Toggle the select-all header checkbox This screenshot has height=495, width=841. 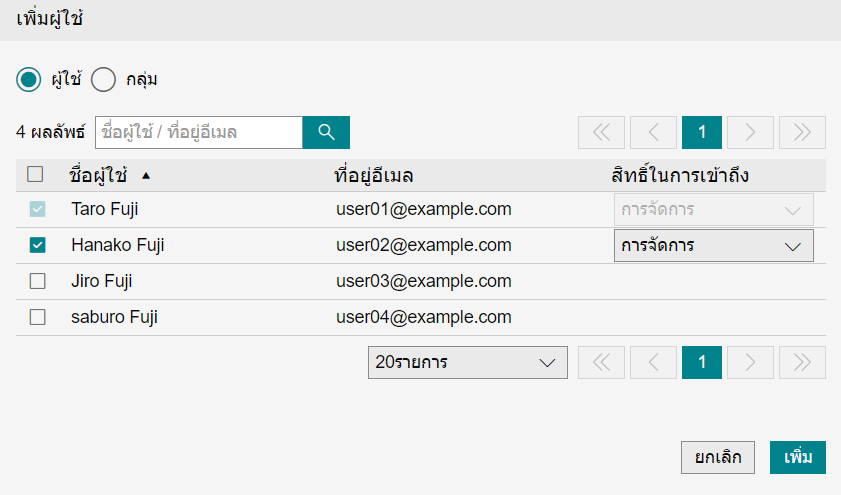pyautogui.click(x=36, y=174)
